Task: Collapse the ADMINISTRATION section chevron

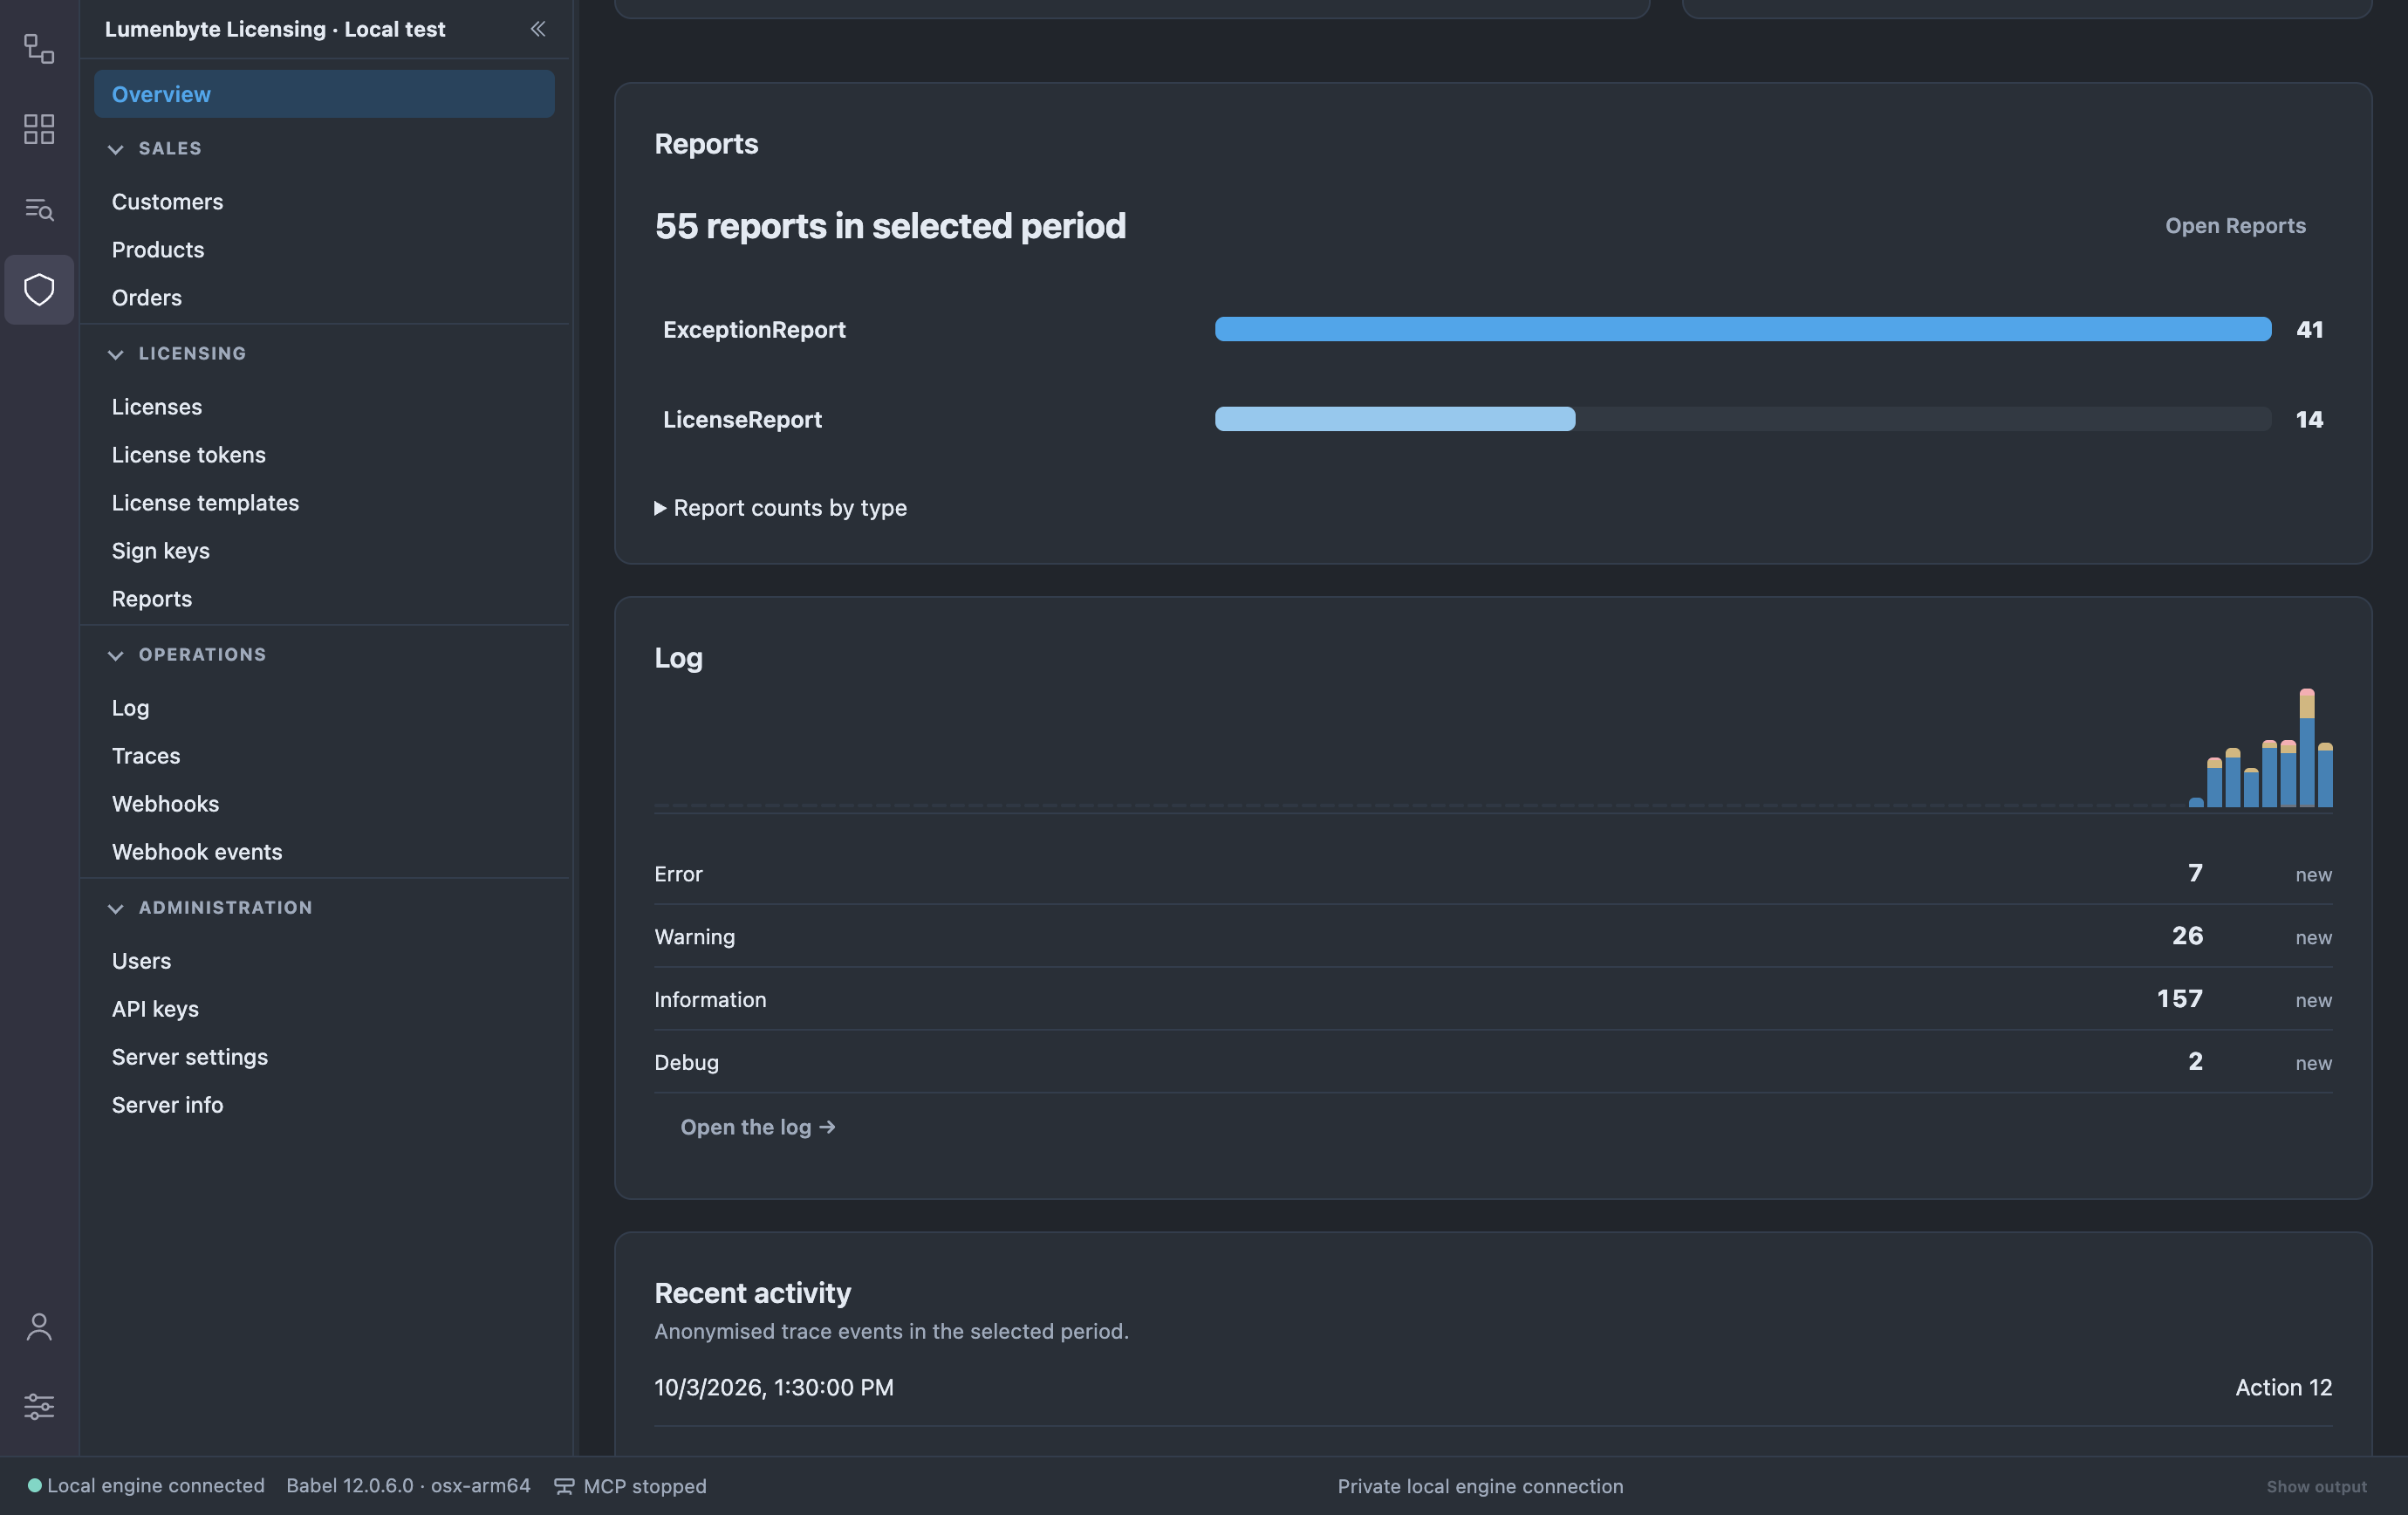Action: coord(116,908)
